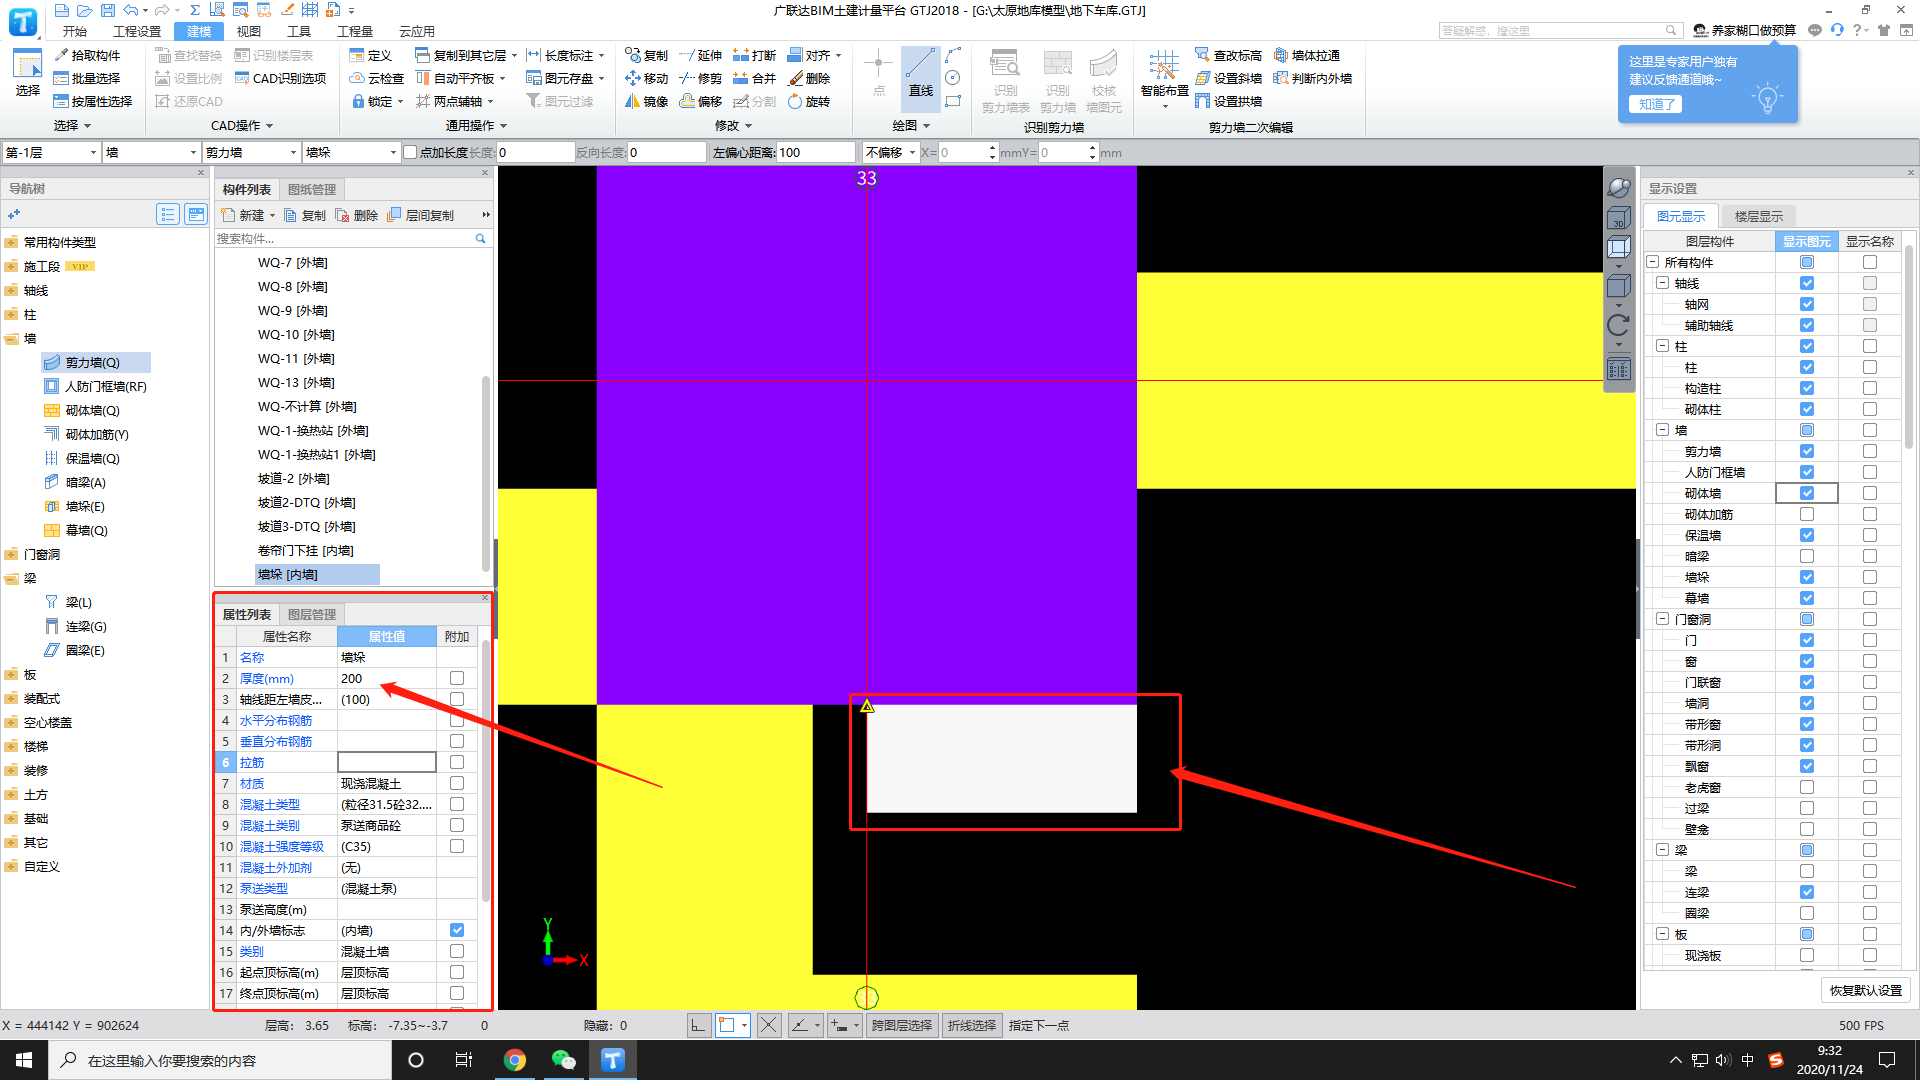Open the 定义 definition tool
The image size is (1920, 1080).
click(x=371, y=55)
